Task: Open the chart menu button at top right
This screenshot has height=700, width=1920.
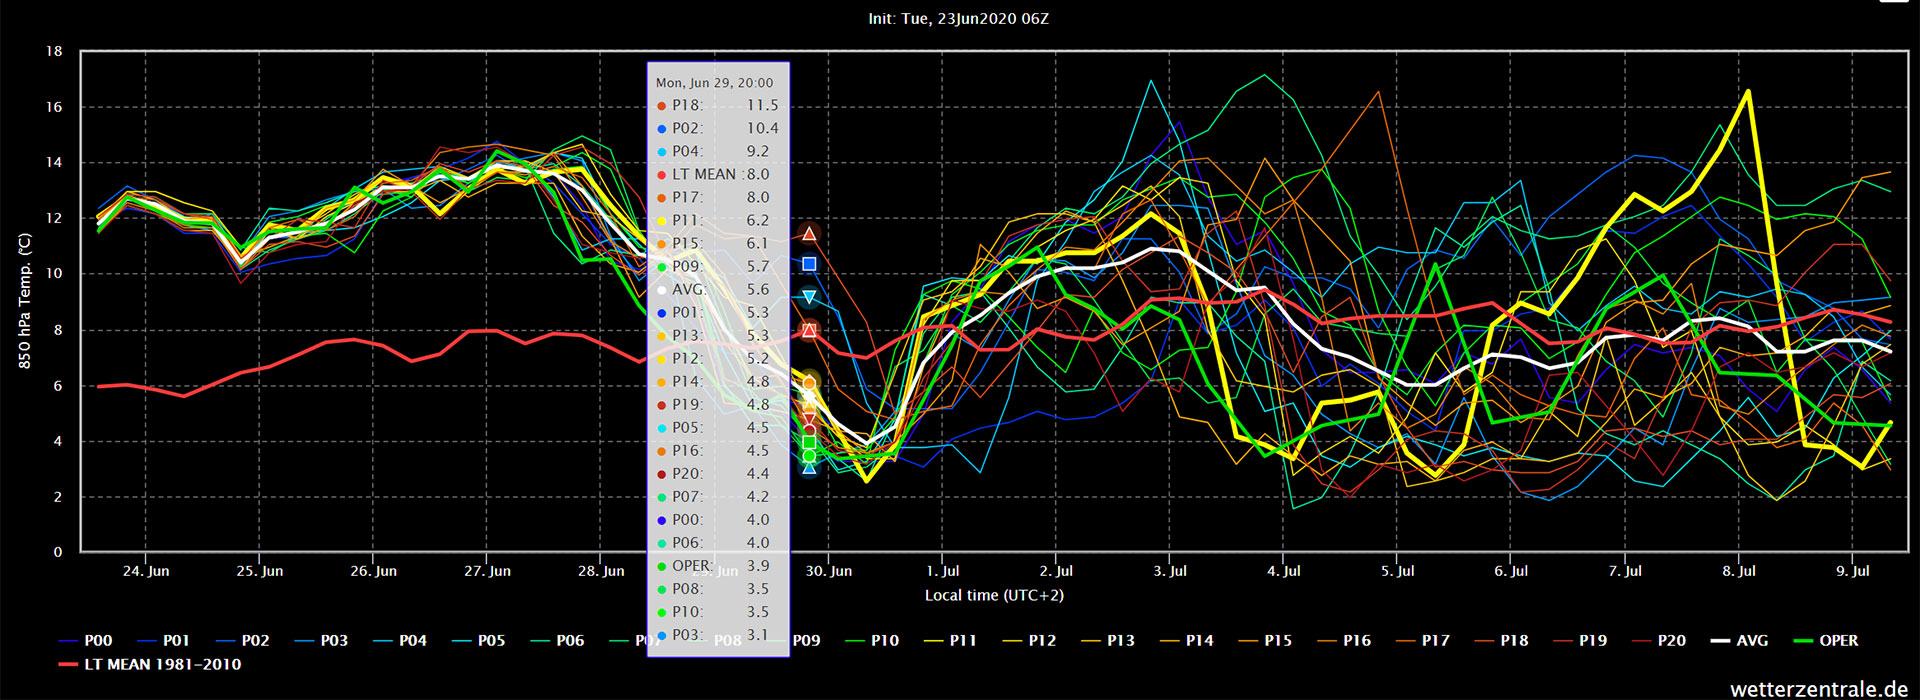Action: 1894,2
